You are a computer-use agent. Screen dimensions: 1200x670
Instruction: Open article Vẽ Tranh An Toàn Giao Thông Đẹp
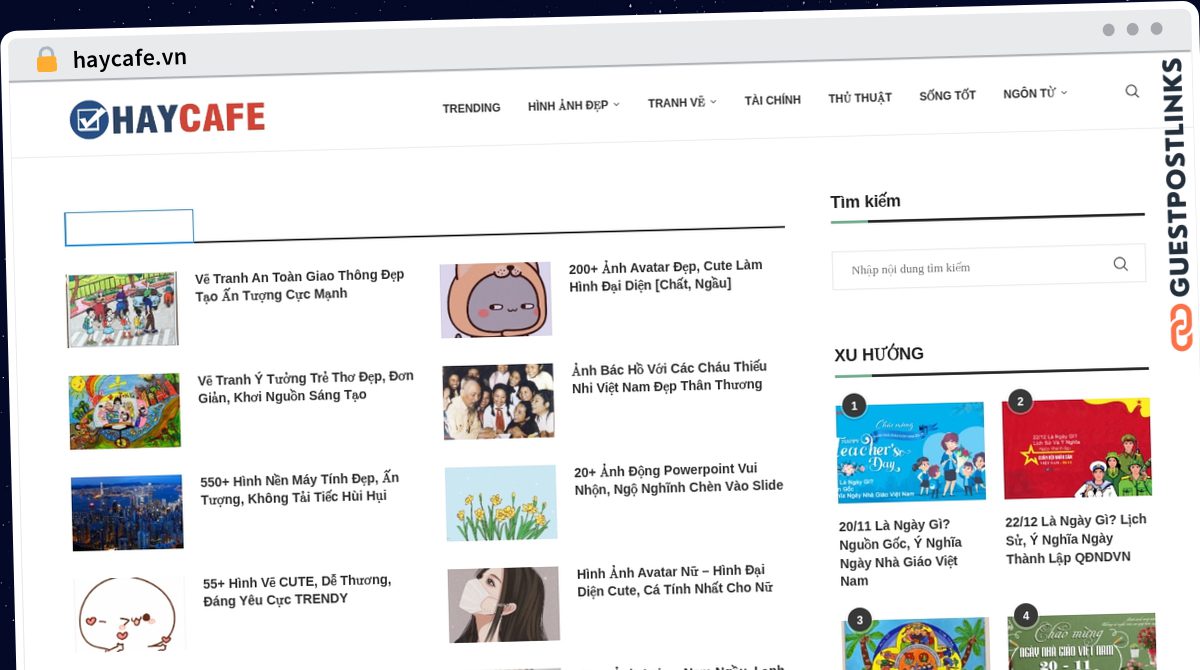[x=300, y=285]
